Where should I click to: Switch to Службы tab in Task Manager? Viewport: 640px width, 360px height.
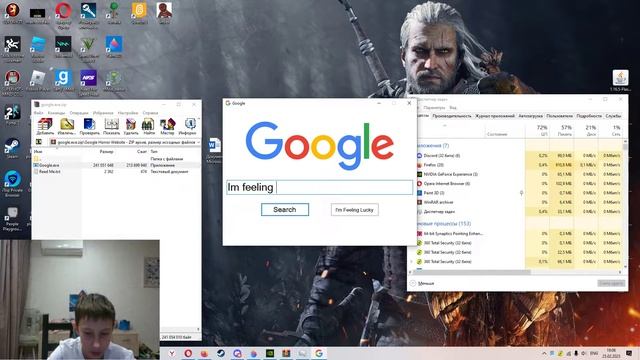point(613,116)
